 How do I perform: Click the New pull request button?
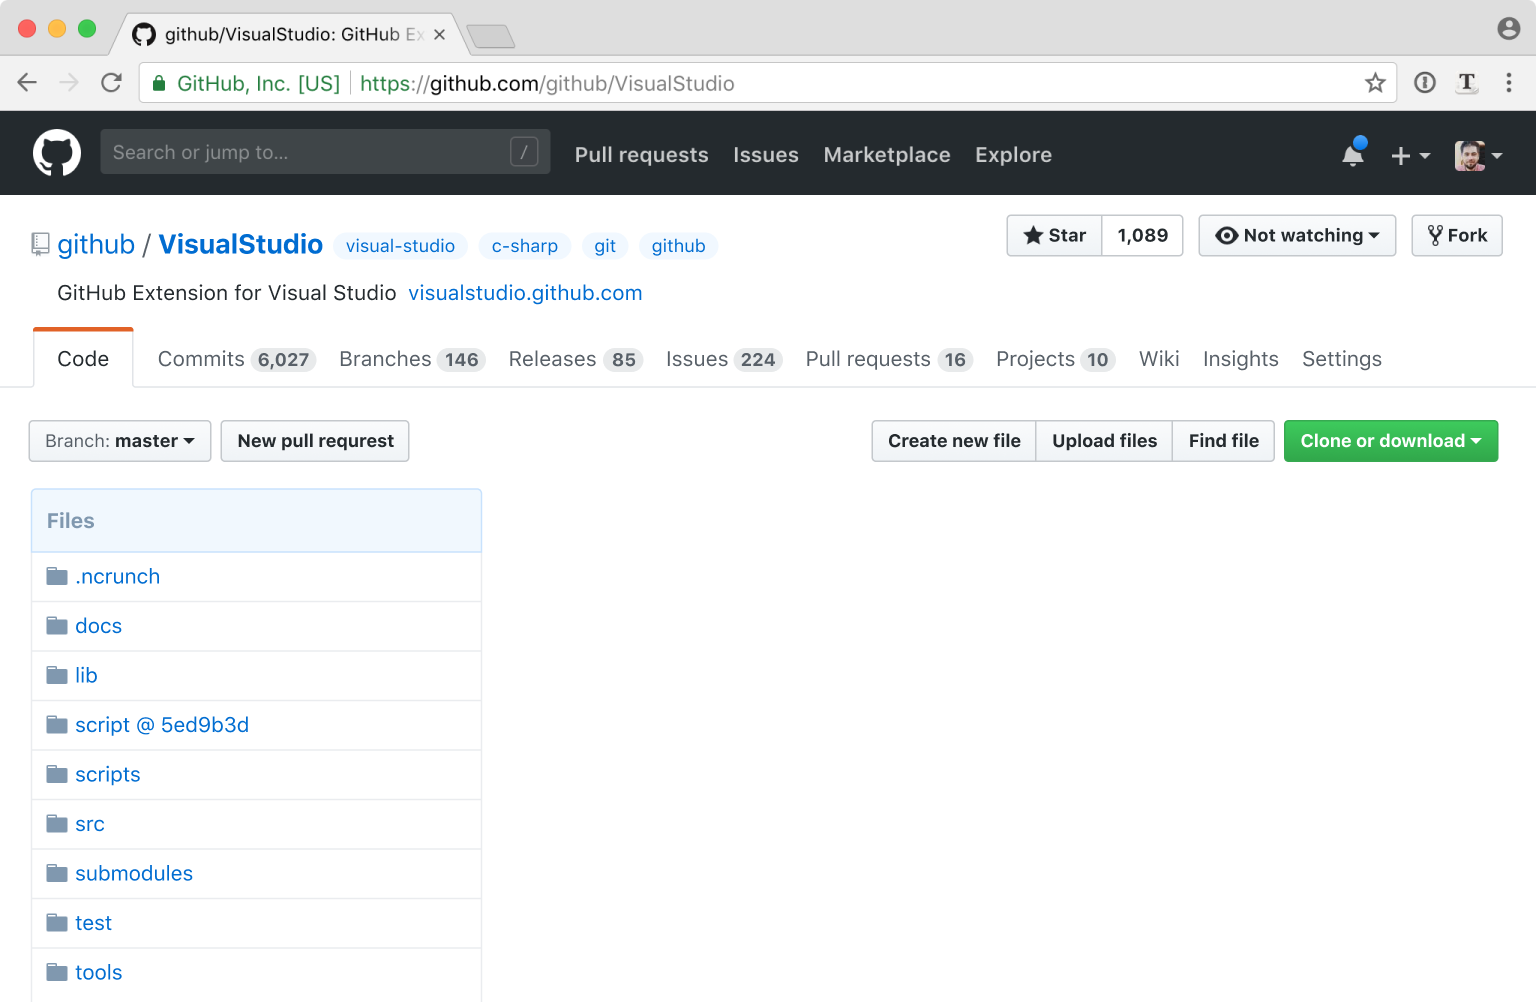click(314, 440)
